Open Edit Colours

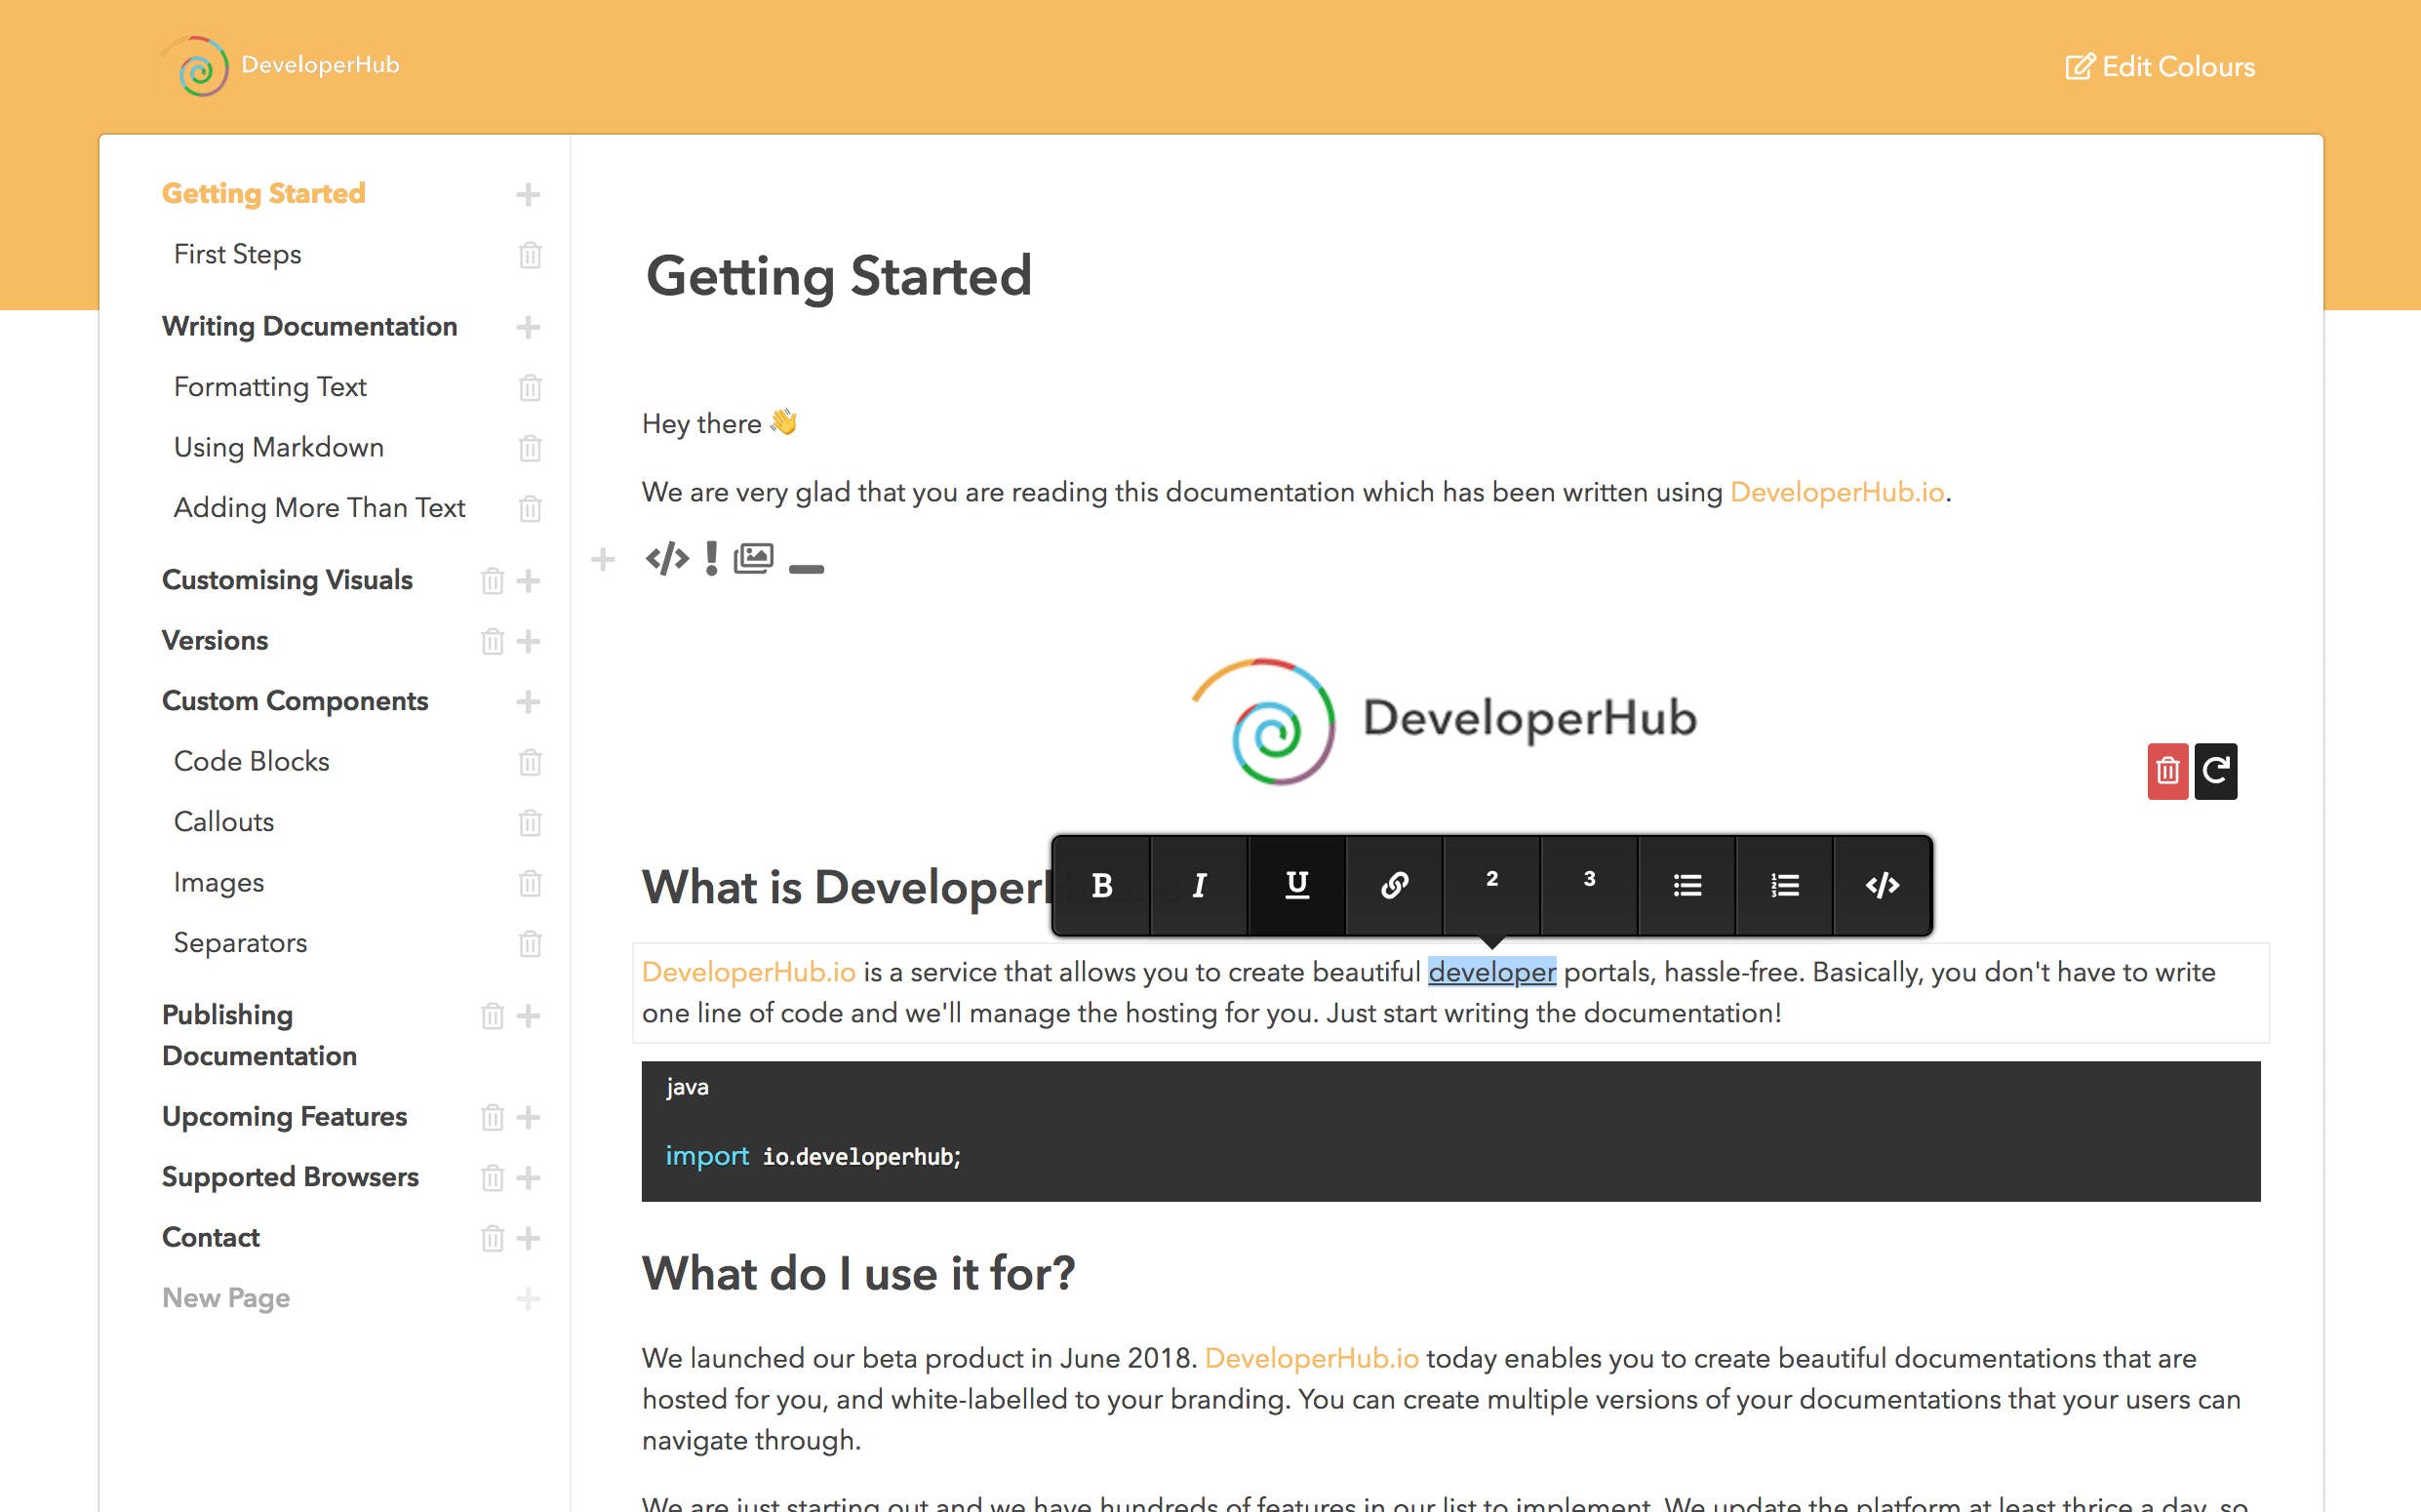[2160, 67]
